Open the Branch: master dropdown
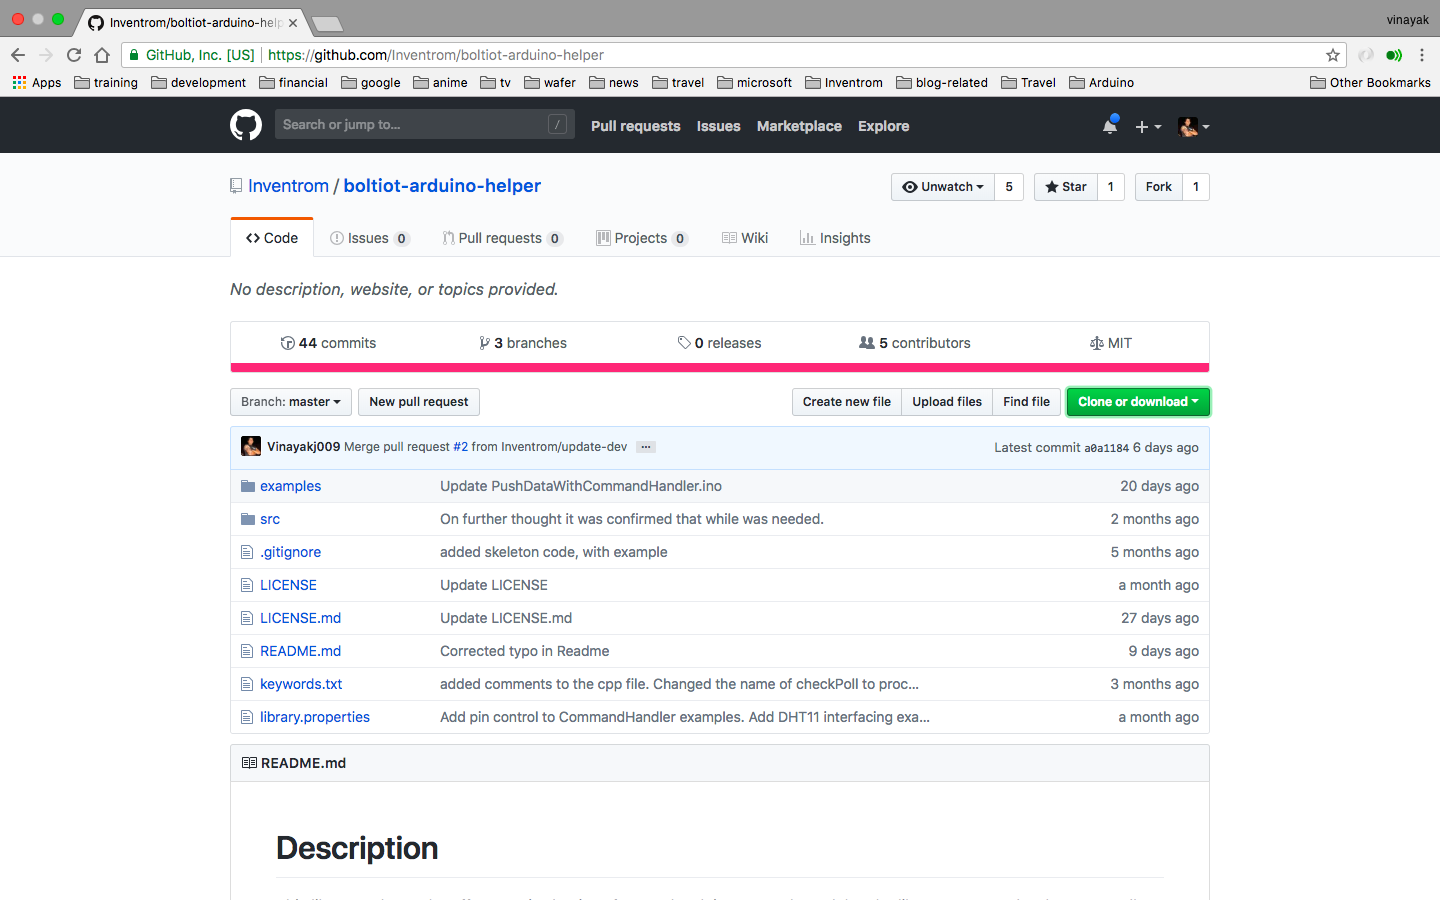Screen dimensions: 1440x900 290,402
